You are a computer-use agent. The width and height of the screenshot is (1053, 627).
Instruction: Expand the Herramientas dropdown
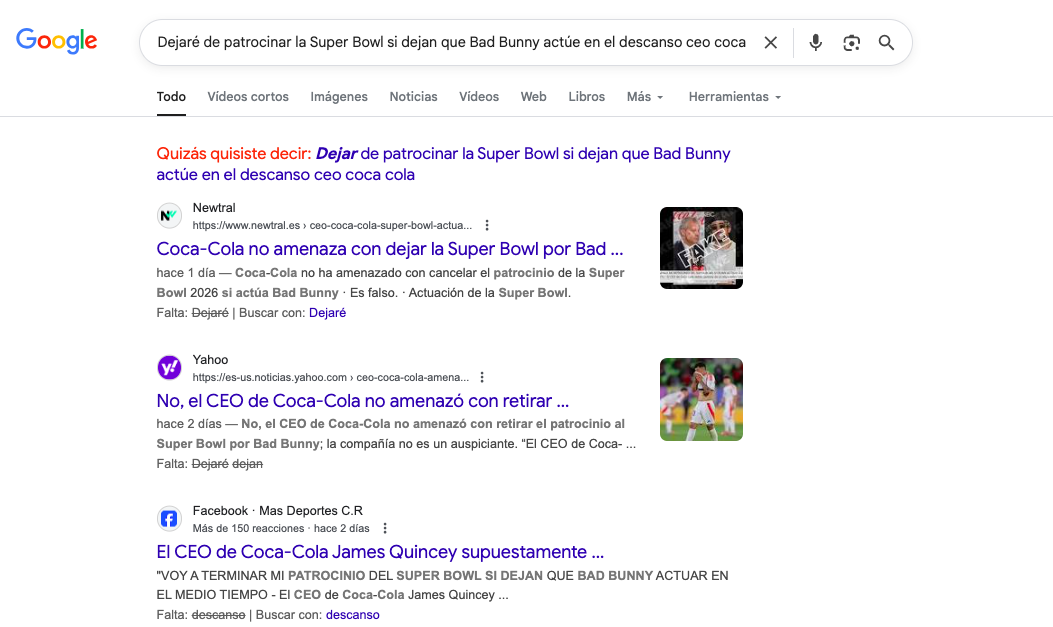coord(734,97)
